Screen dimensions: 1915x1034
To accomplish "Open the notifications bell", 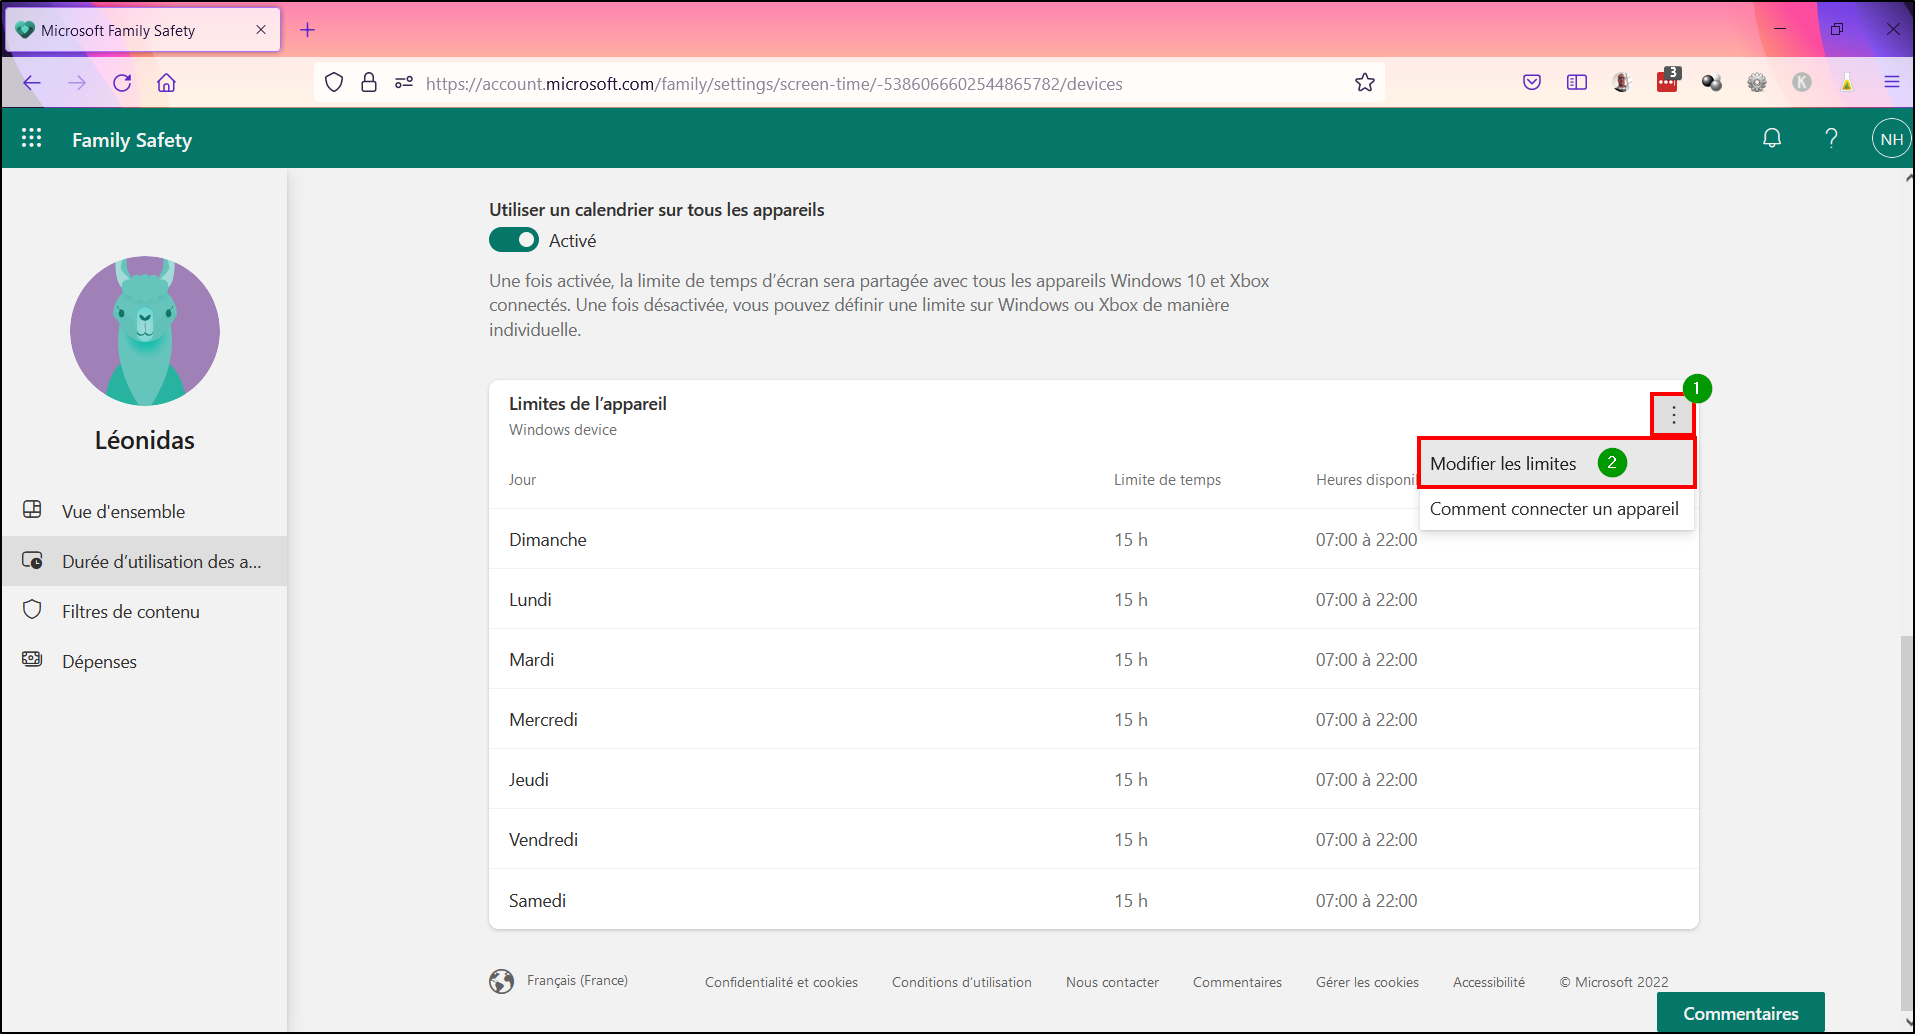I will 1772,138.
